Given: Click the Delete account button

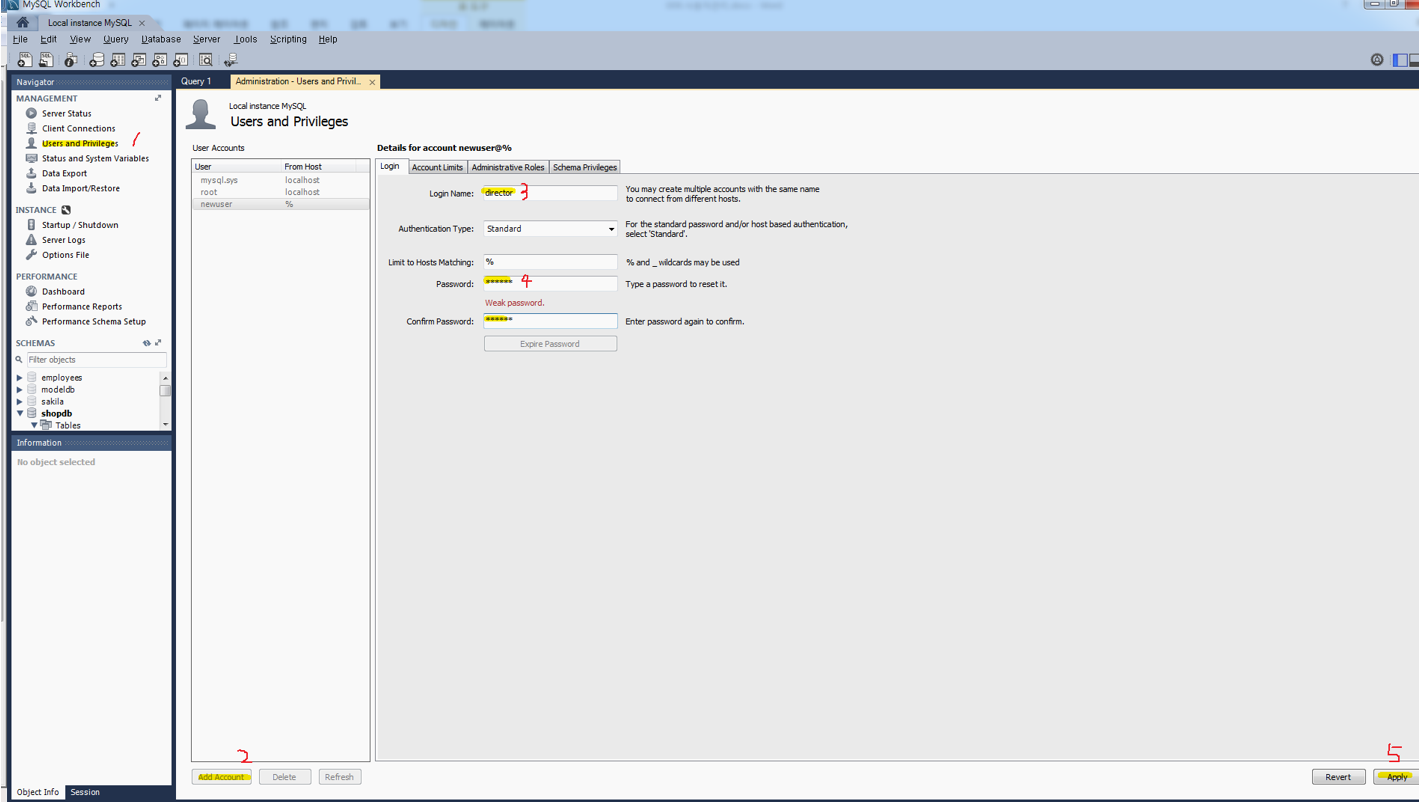Looking at the screenshot, I should coord(284,777).
